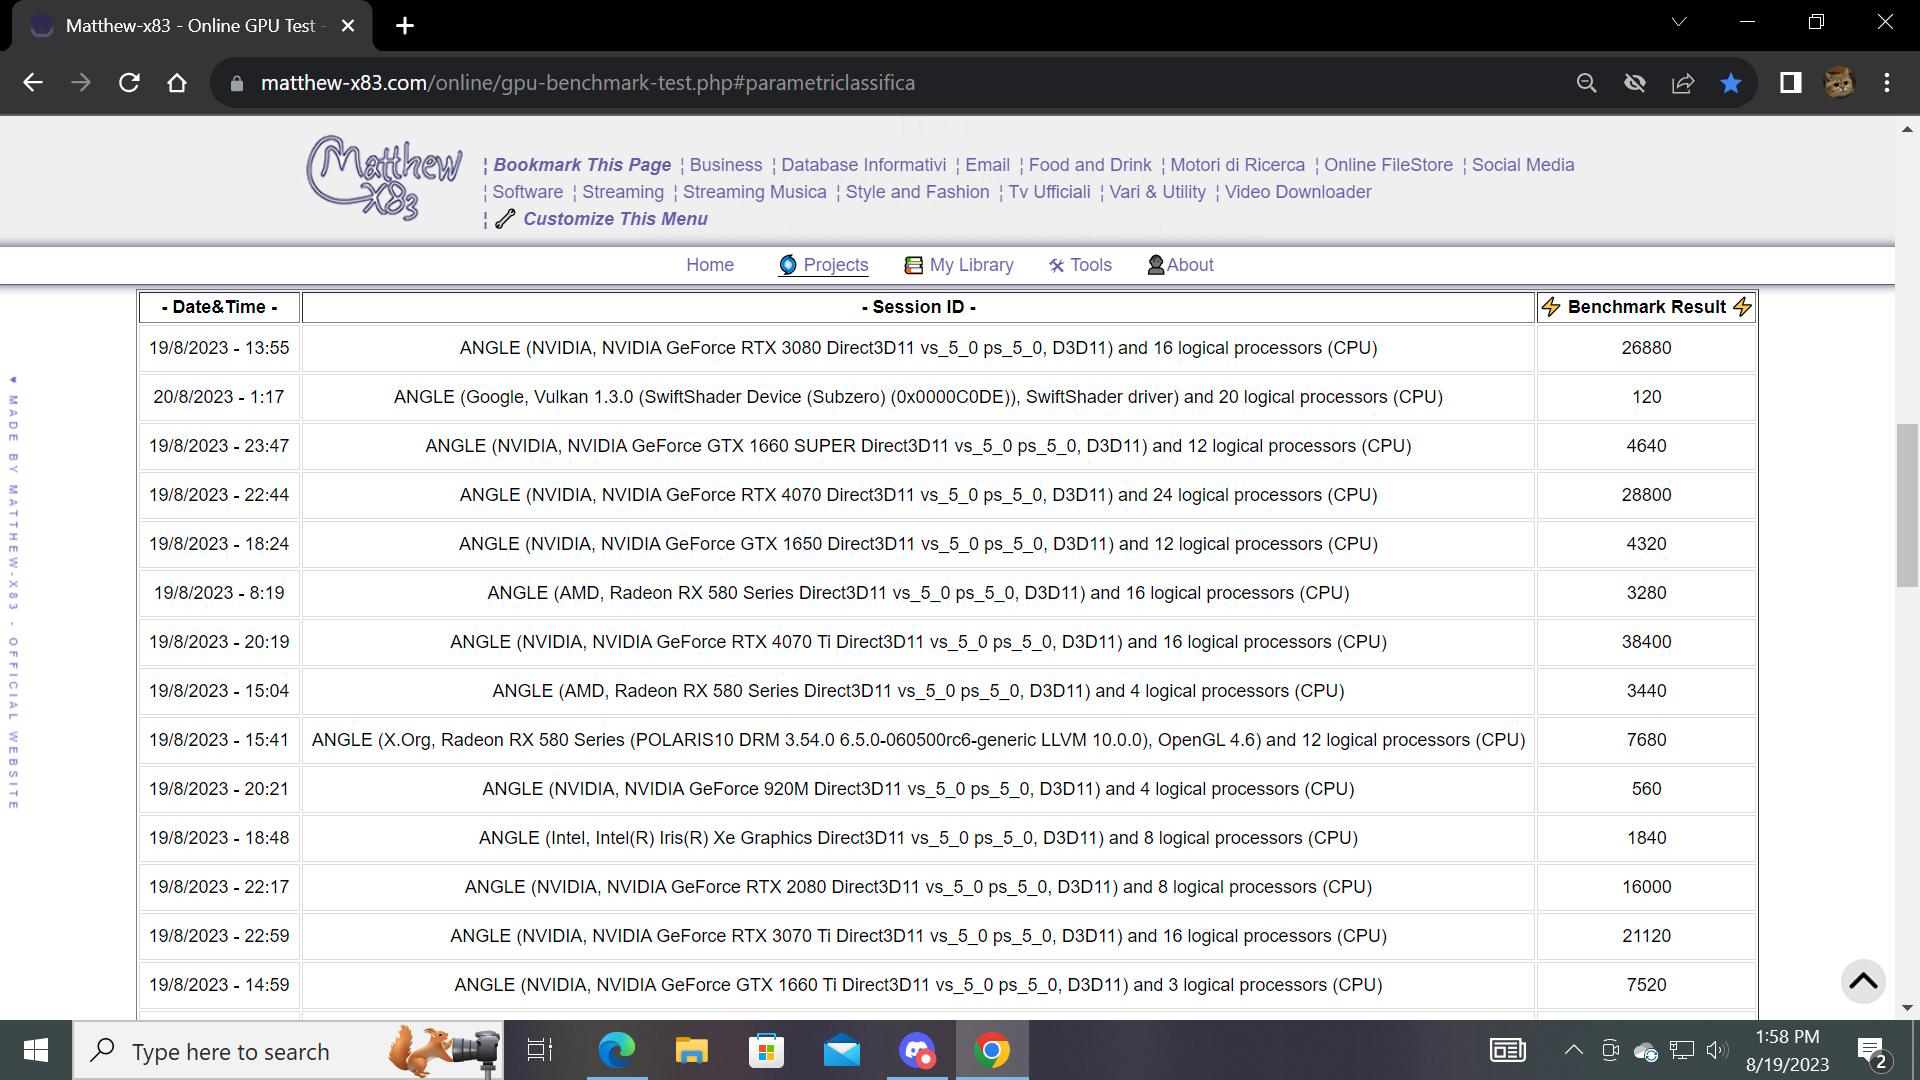
Task: Go back to the previous page
Action: coord(33,83)
